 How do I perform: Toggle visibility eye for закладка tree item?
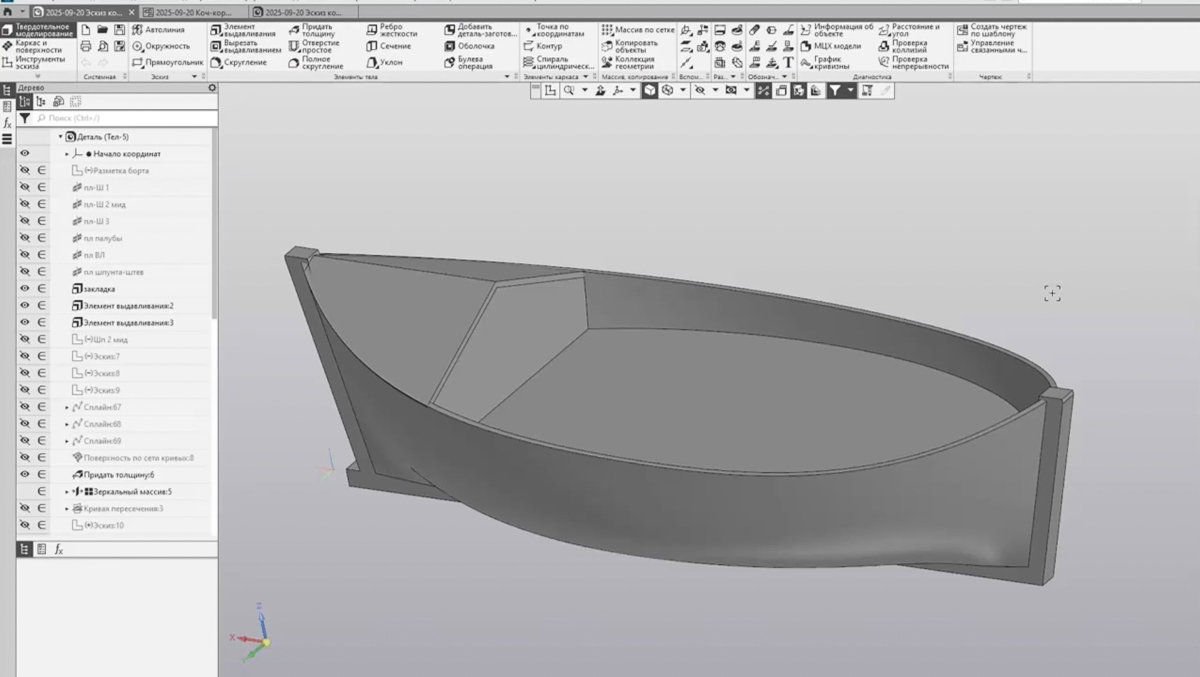tap(25, 289)
